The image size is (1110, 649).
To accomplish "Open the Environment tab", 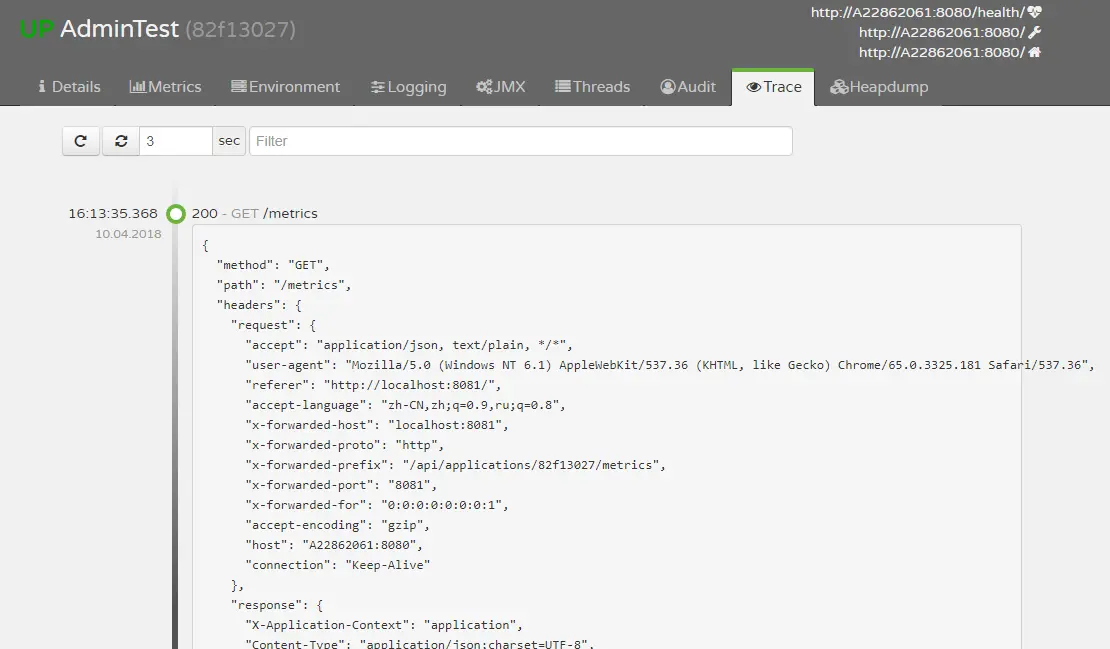I will pyautogui.click(x=285, y=87).
